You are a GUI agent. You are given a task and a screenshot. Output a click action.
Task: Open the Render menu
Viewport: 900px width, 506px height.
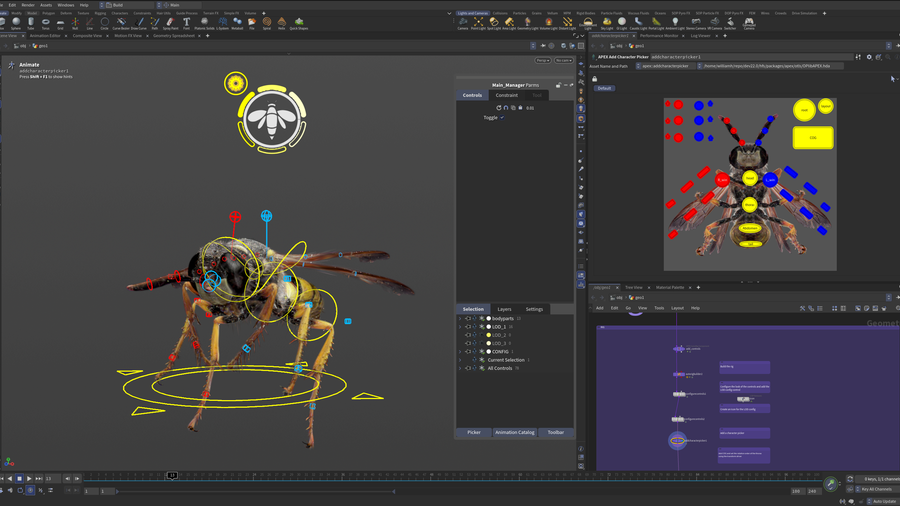[28, 5]
